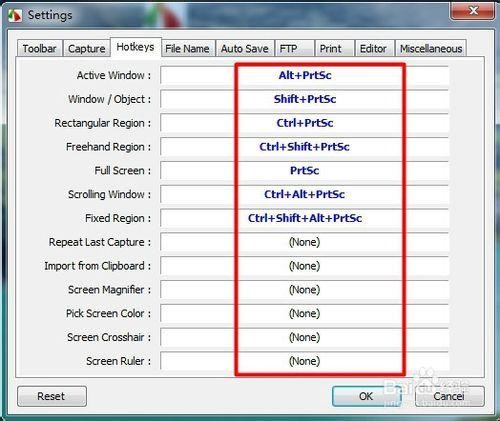This screenshot has width=500, height=421.
Task: Switch to the Toolbar tab
Action: (x=39, y=49)
